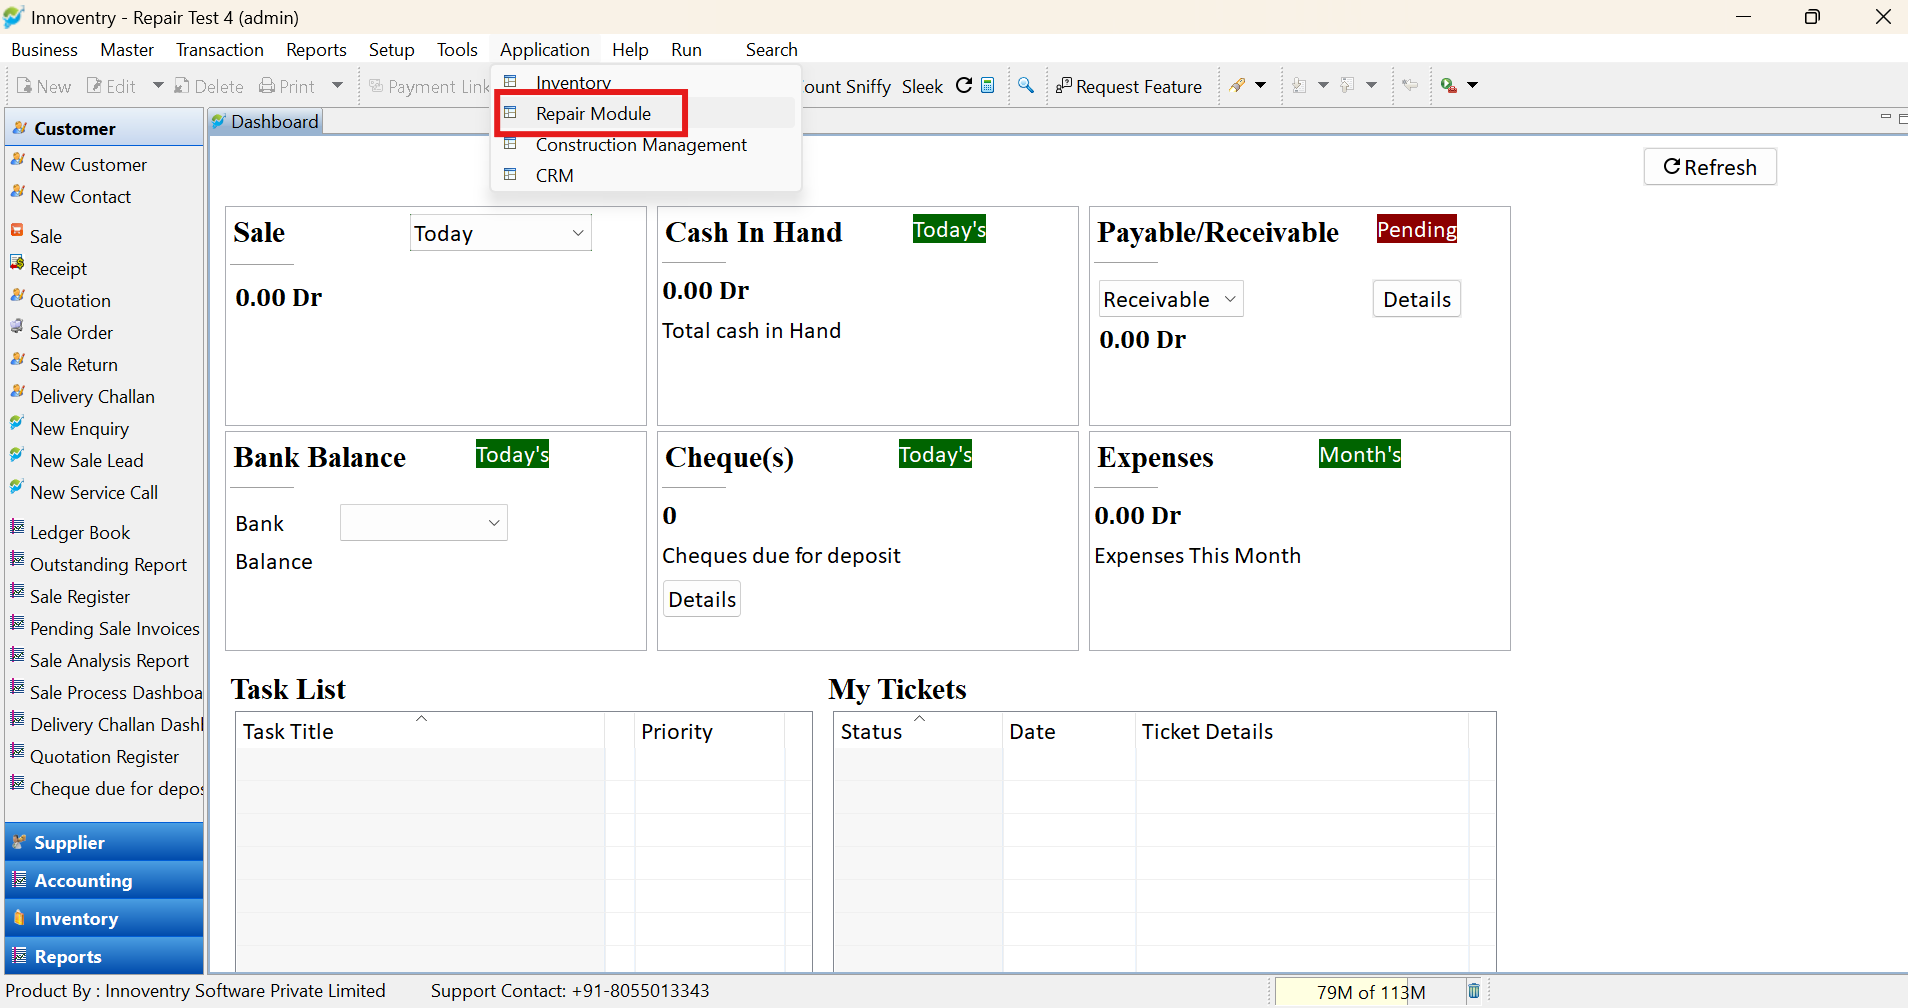The height and width of the screenshot is (1008, 1908).
Task: Open the Reports menu
Action: (x=316, y=50)
